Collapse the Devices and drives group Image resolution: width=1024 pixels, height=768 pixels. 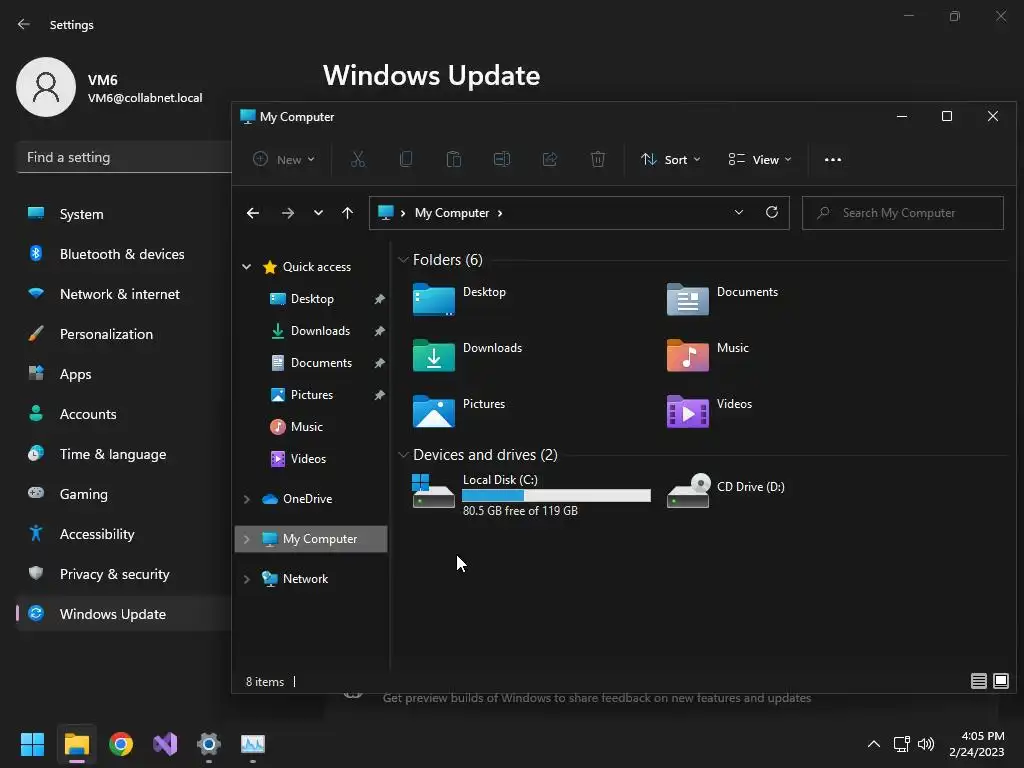point(403,455)
